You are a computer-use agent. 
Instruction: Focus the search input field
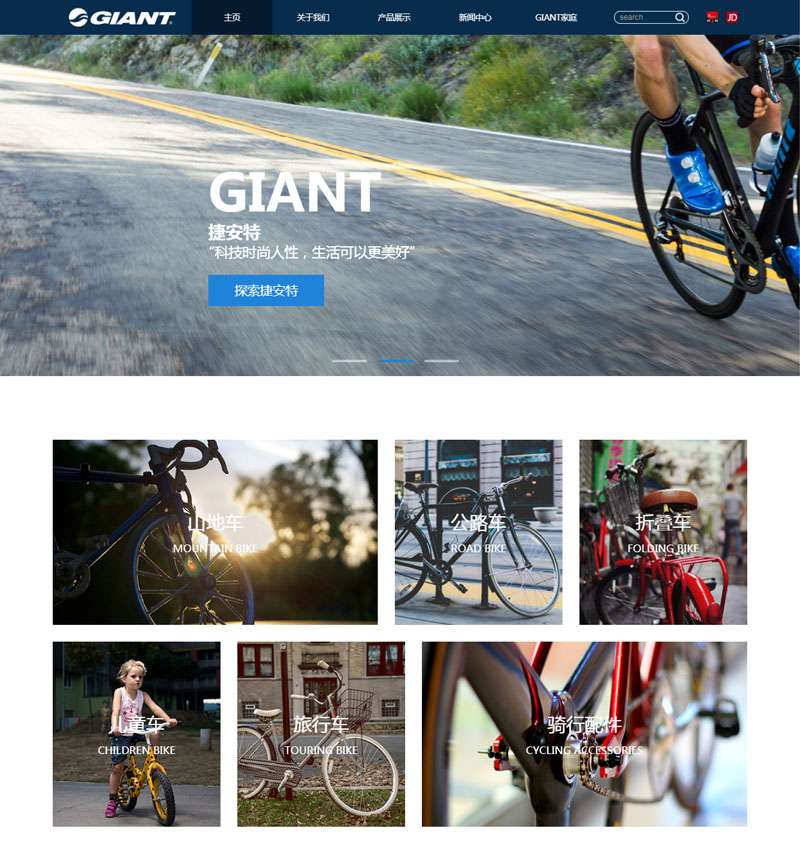(x=645, y=17)
